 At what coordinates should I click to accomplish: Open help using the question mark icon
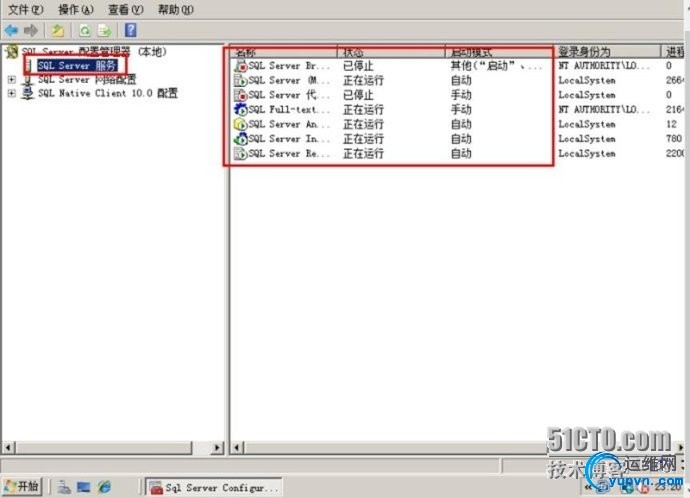coord(131,30)
